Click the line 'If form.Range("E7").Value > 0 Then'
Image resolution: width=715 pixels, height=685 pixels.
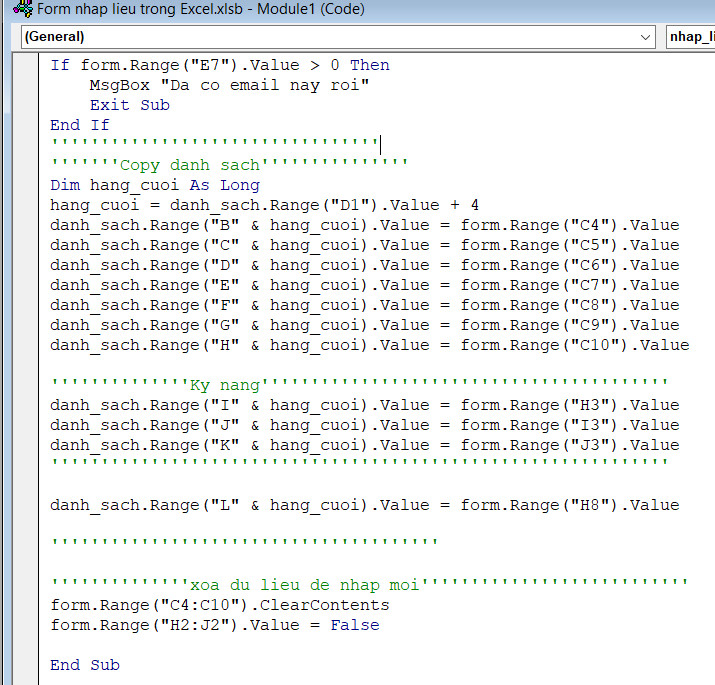(220, 65)
